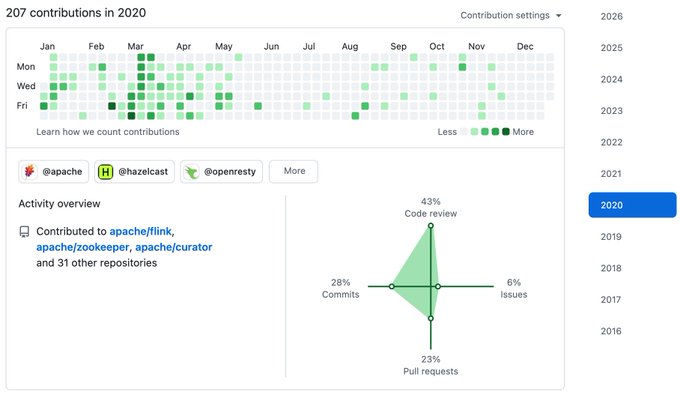The width and height of the screenshot is (680, 398).
Task: Click the Commits point on radar chart
Action: click(x=392, y=287)
